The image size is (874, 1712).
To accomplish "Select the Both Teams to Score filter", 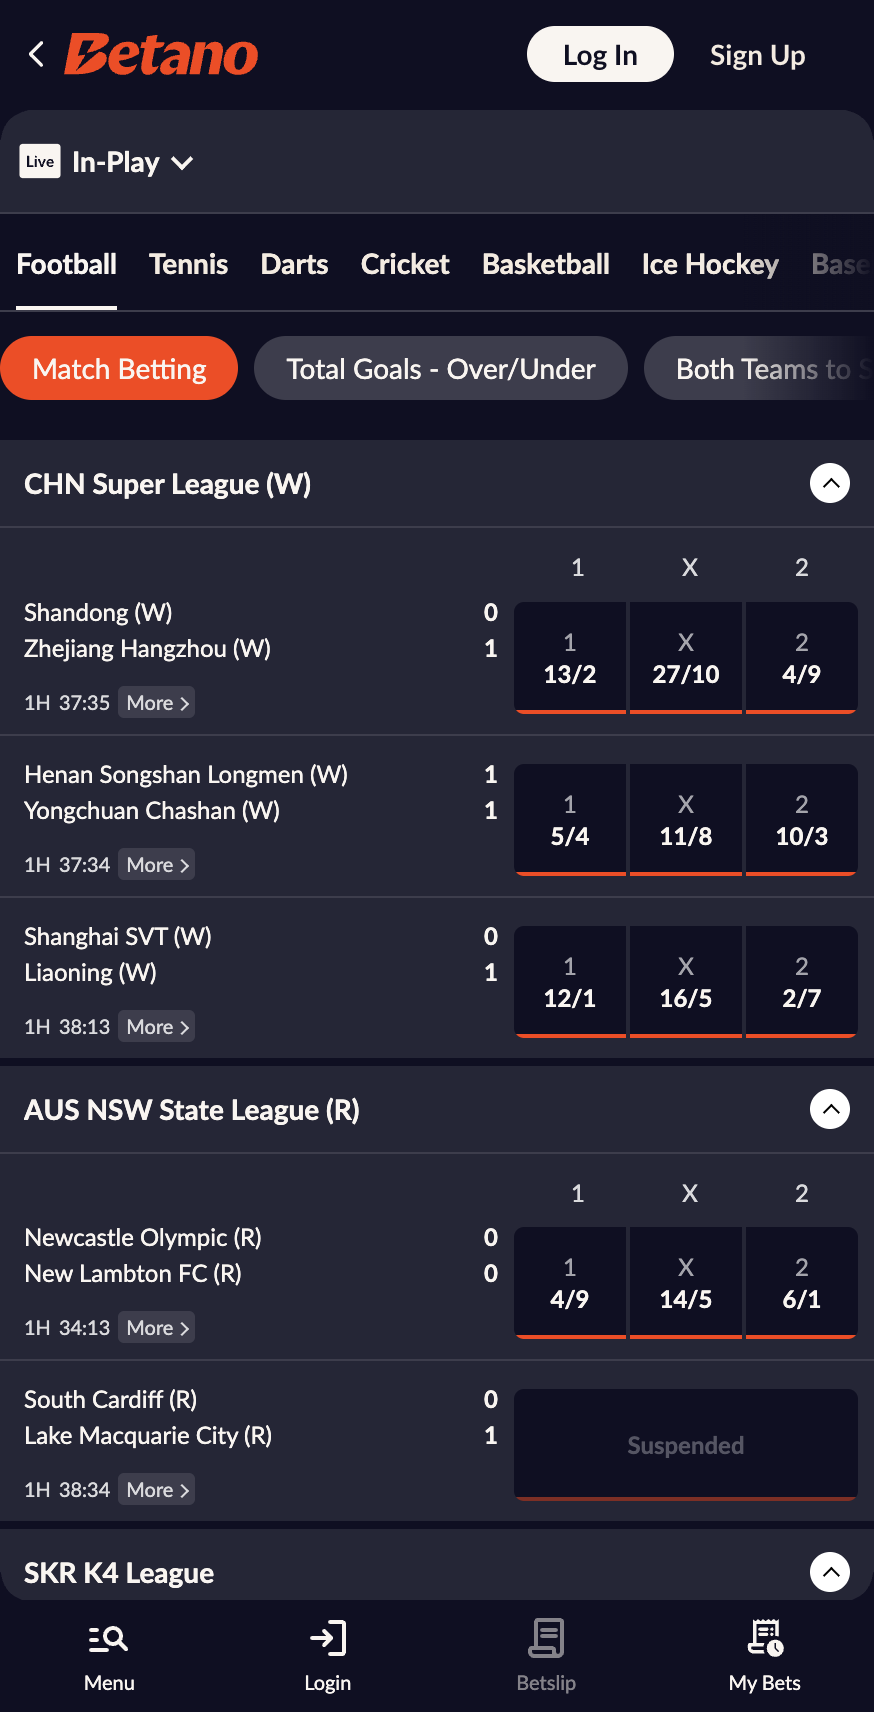I will (760, 369).
